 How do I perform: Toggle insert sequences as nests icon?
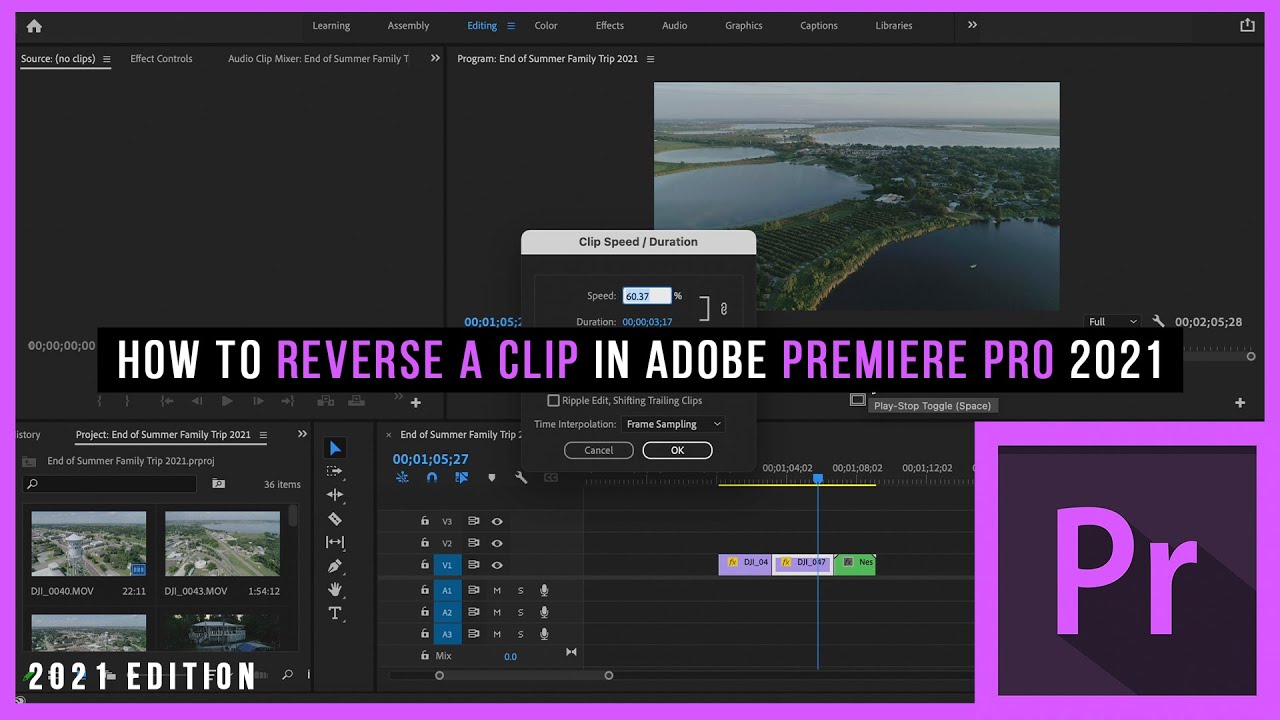pyautogui.click(x=402, y=478)
